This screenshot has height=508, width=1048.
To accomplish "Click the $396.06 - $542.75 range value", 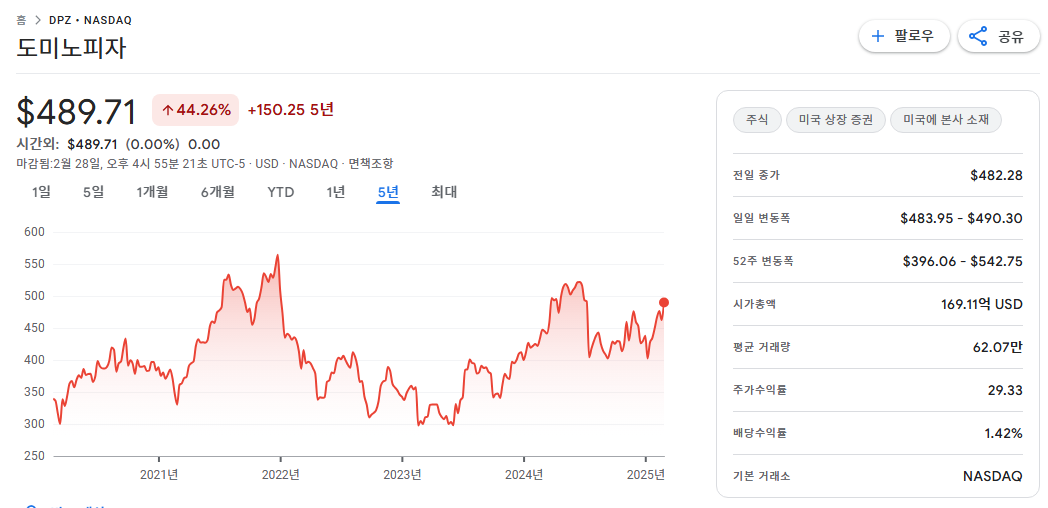I will coord(962,261).
